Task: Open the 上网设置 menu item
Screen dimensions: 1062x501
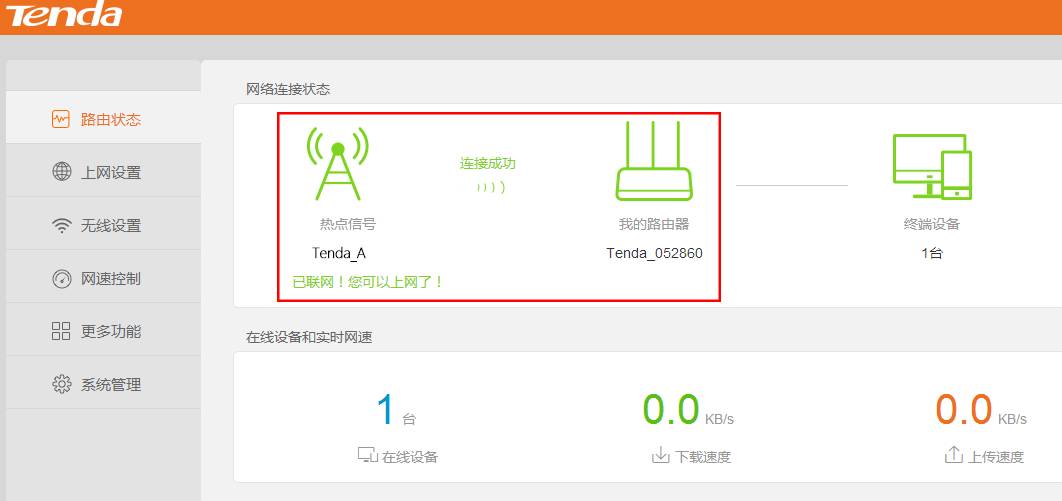Action: click(x=104, y=172)
